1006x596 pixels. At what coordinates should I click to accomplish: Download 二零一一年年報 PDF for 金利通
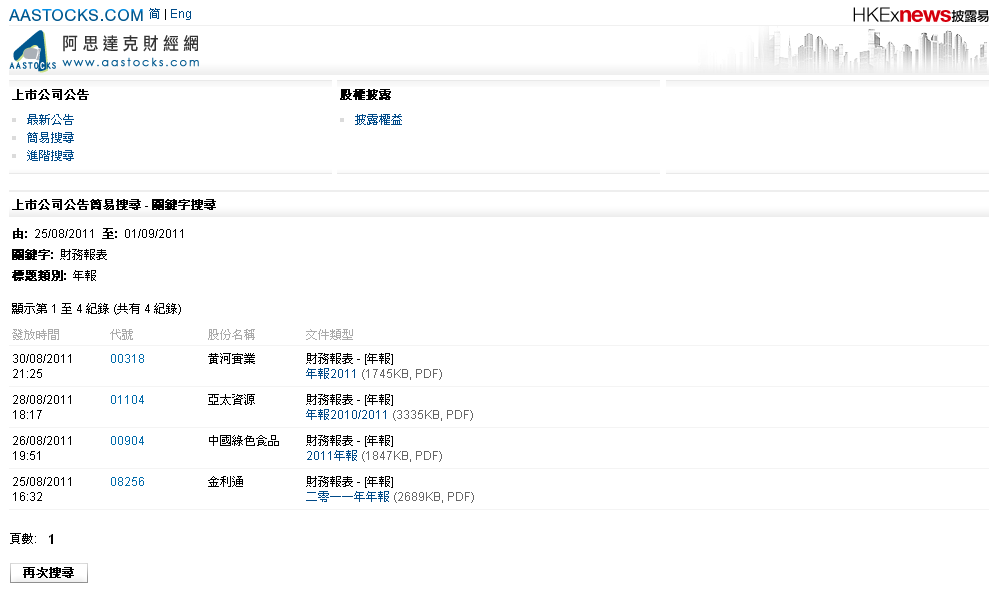tap(347, 497)
